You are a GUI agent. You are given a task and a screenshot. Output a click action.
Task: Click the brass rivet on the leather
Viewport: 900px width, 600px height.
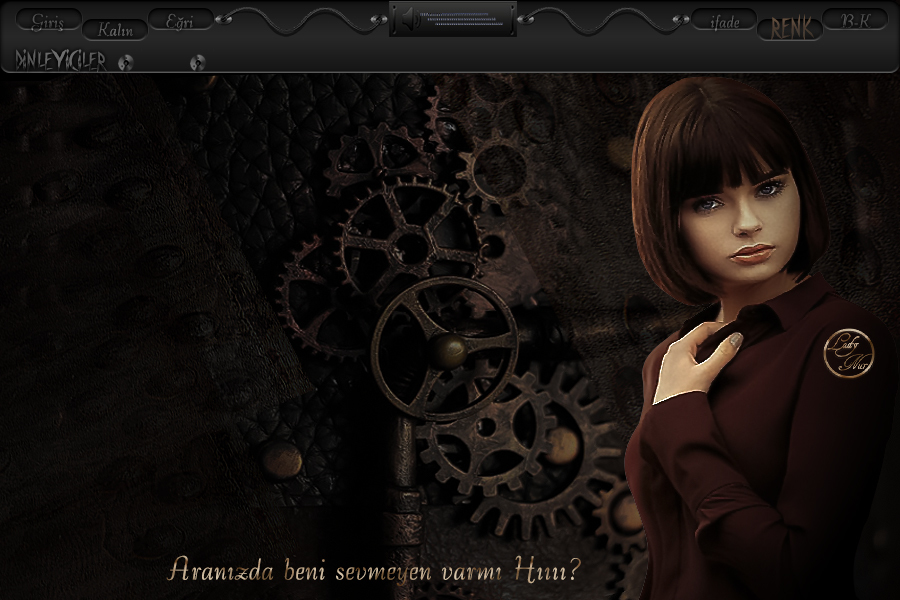[282, 459]
